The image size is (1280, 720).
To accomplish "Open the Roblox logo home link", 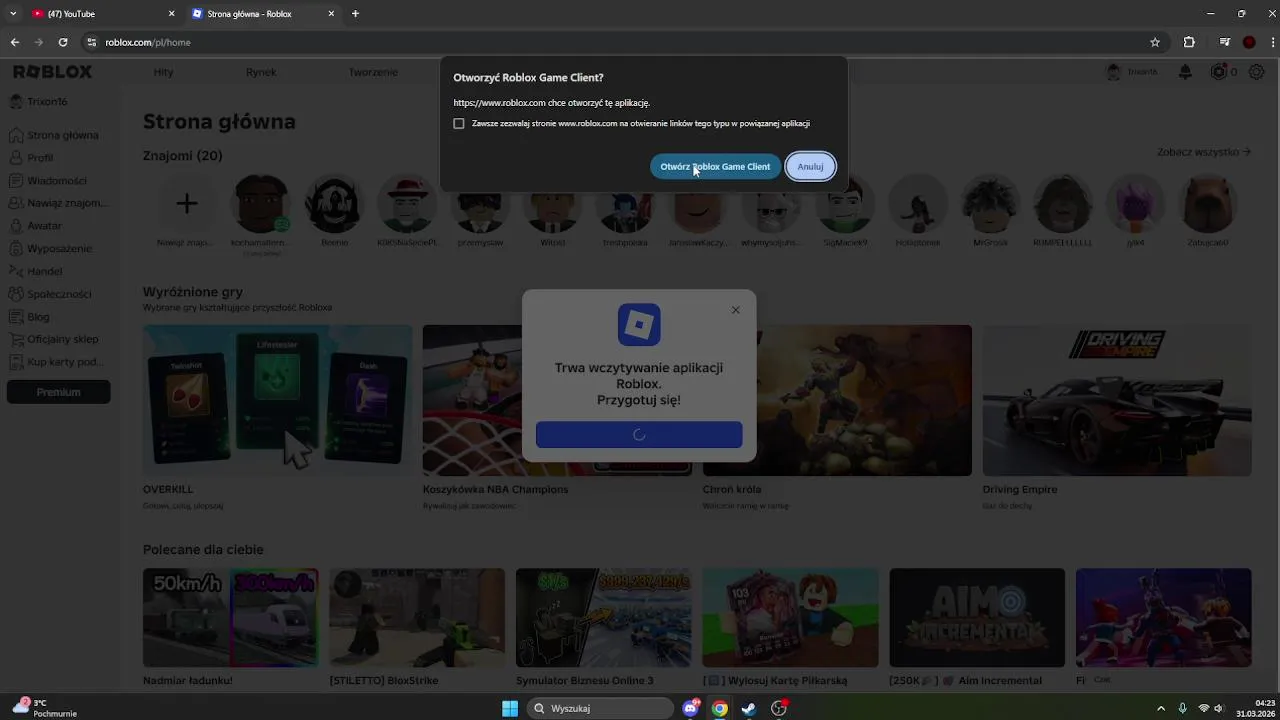I will (52, 72).
